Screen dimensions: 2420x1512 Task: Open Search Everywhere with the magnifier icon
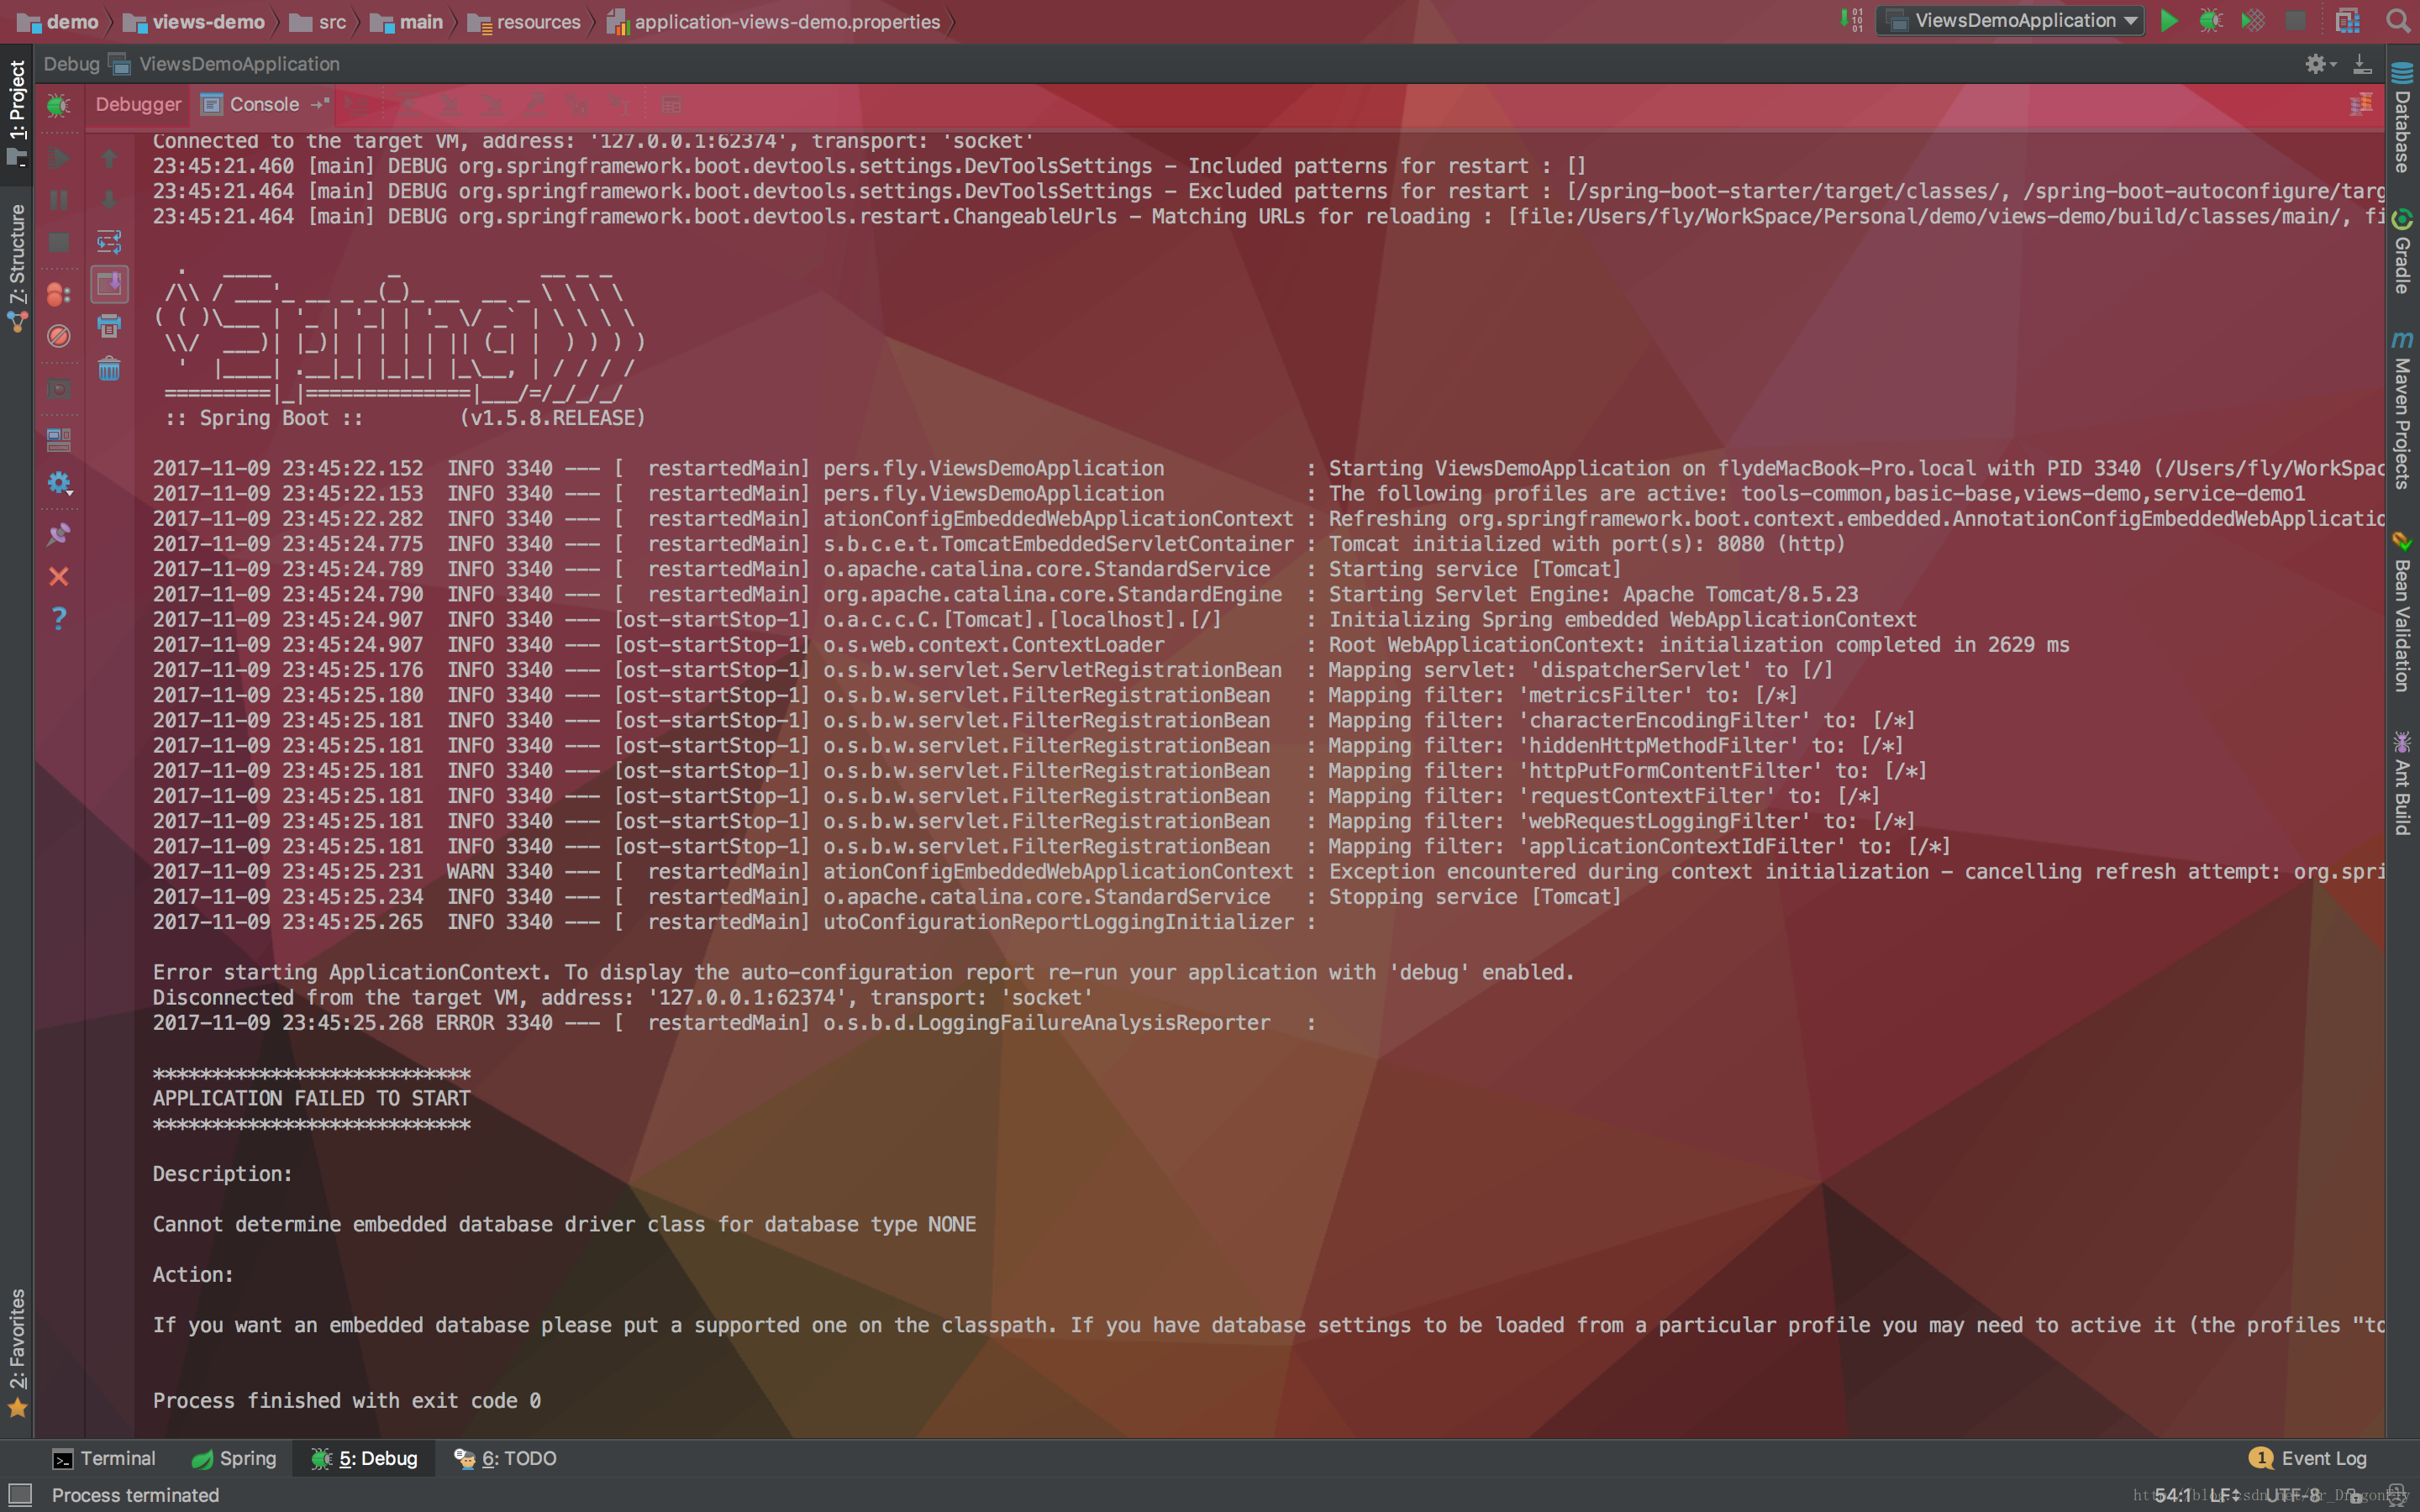click(2397, 20)
